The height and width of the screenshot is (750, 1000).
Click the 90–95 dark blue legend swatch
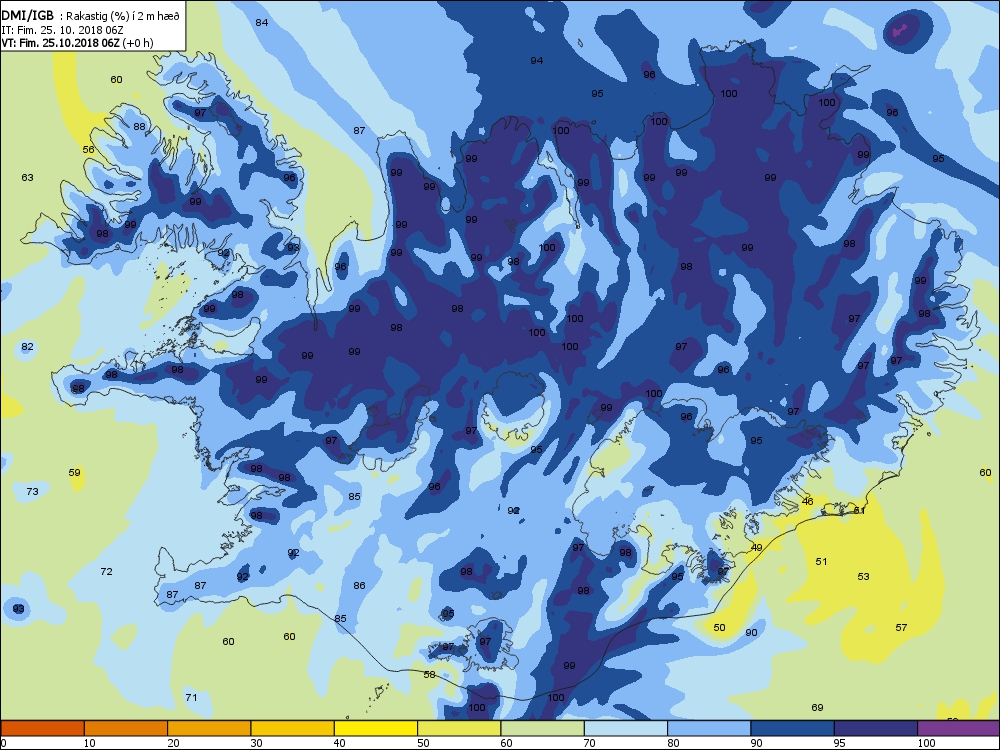point(793,728)
